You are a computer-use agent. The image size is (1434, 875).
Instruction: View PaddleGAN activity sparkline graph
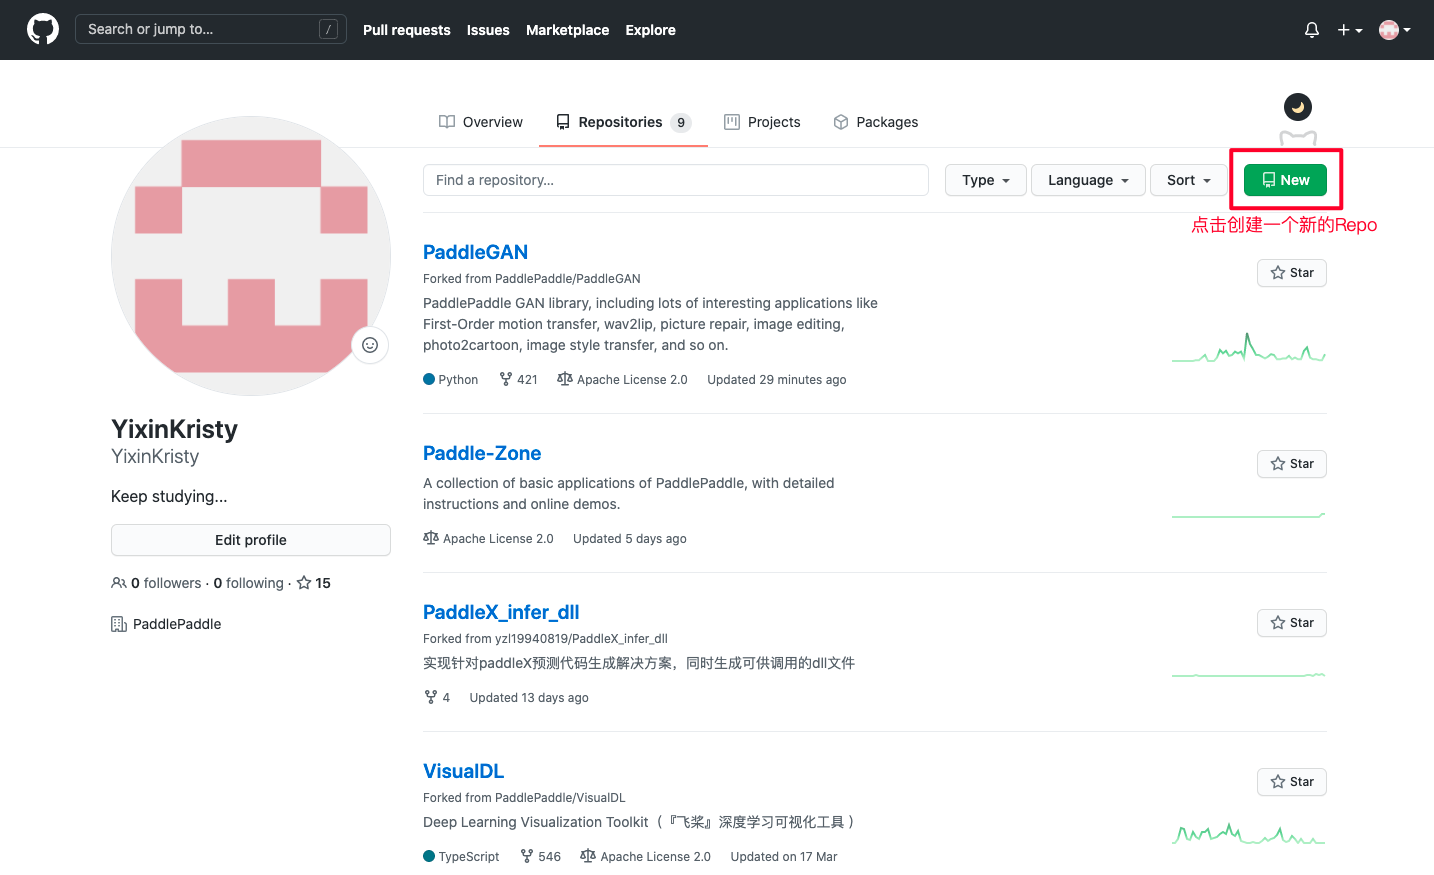1249,348
